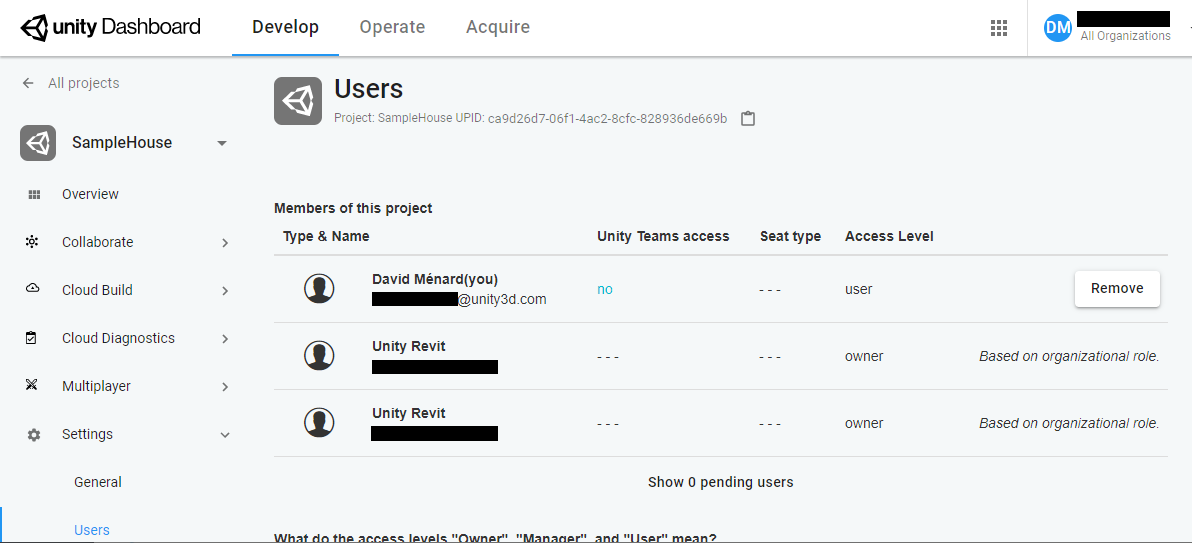The height and width of the screenshot is (543, 1192).
Task: Select Users in the sidebar
Action: pyautogui.click(x=92, y=530)
